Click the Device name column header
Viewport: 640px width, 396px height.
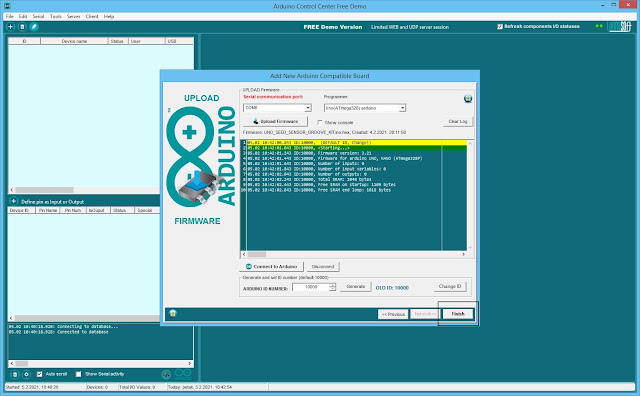tap(74, 41)
